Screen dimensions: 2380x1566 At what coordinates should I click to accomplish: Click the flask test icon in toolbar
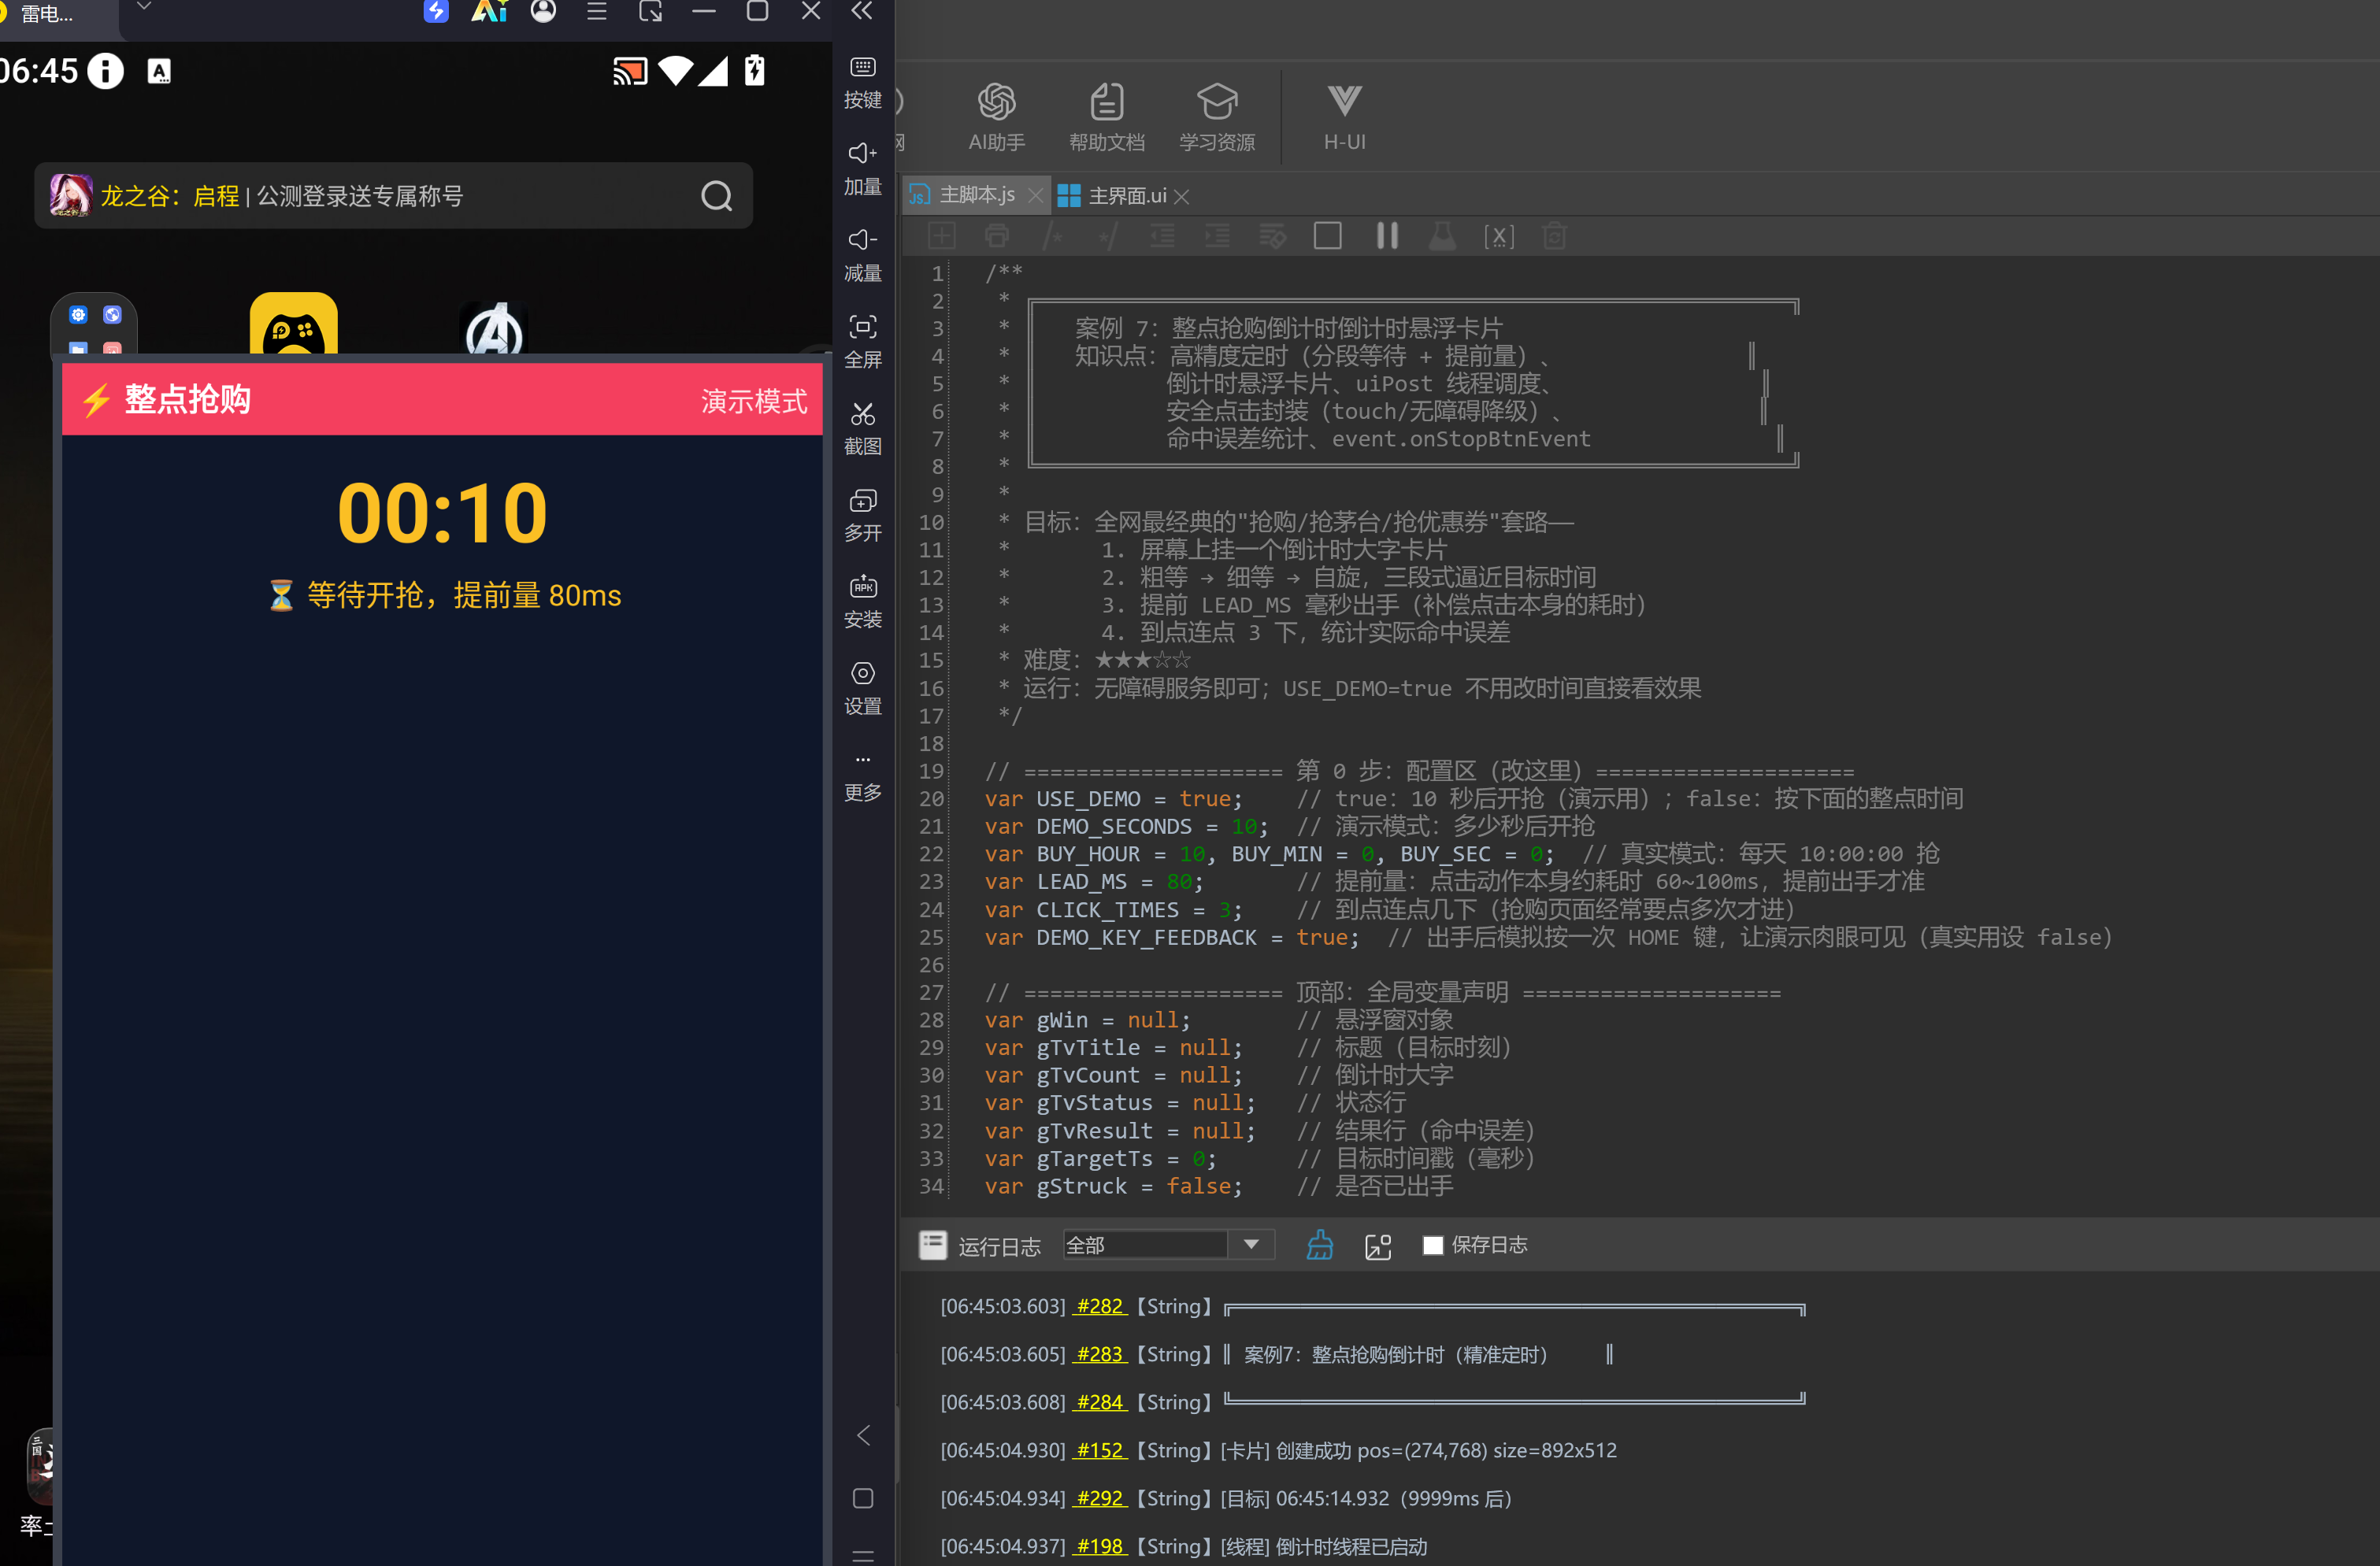[x=1442, y=236]
